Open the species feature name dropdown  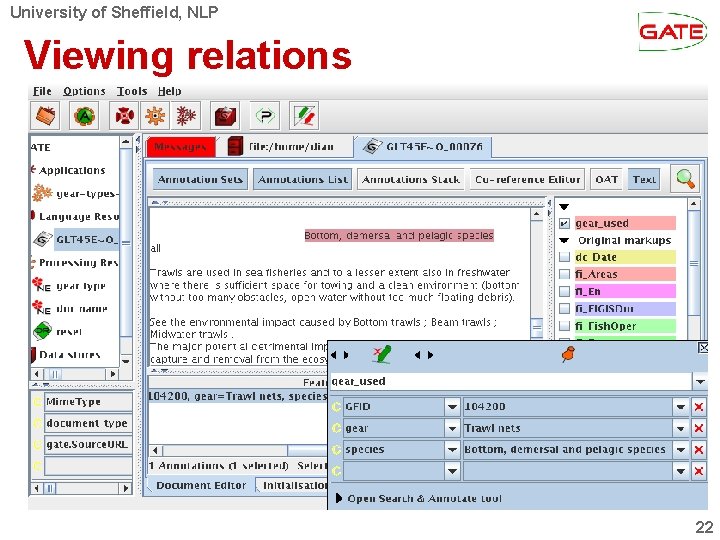(452, 449)
